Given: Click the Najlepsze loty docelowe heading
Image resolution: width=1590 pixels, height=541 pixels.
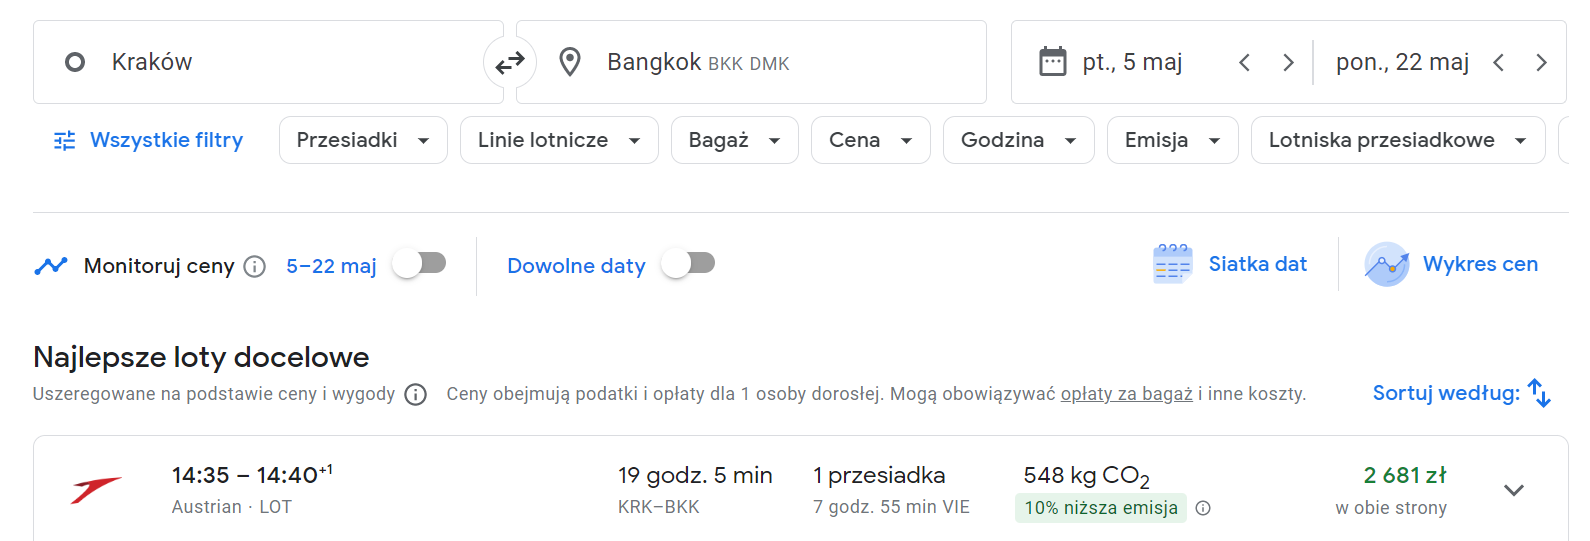Looking at the screenshot, I should pyautogui.click(x=201, y=357).
